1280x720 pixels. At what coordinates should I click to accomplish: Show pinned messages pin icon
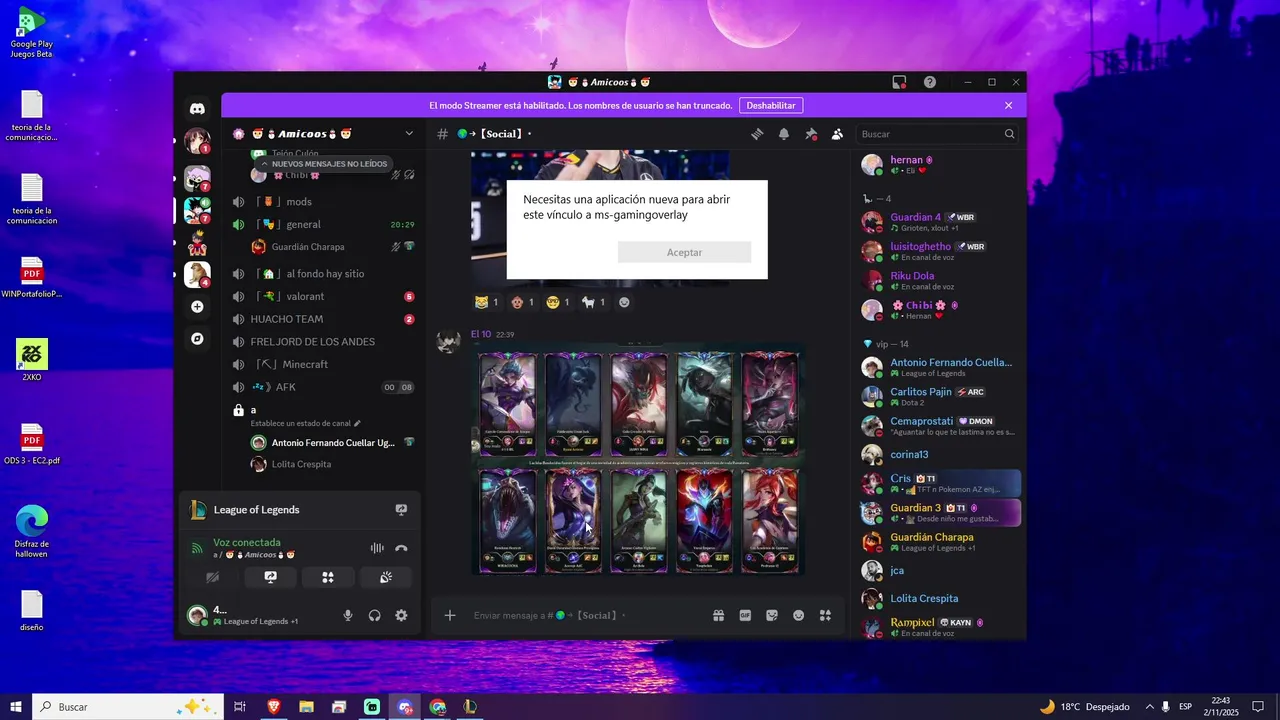tap(811, 134)
